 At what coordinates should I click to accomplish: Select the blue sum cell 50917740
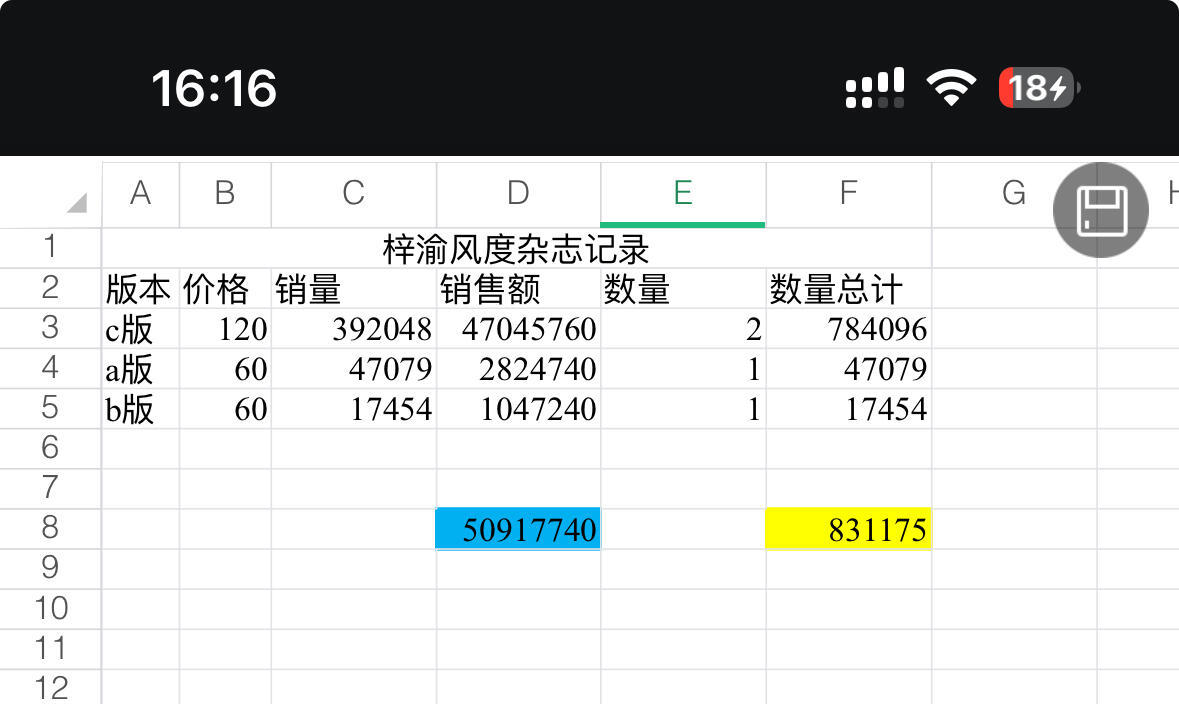[518, 529]
